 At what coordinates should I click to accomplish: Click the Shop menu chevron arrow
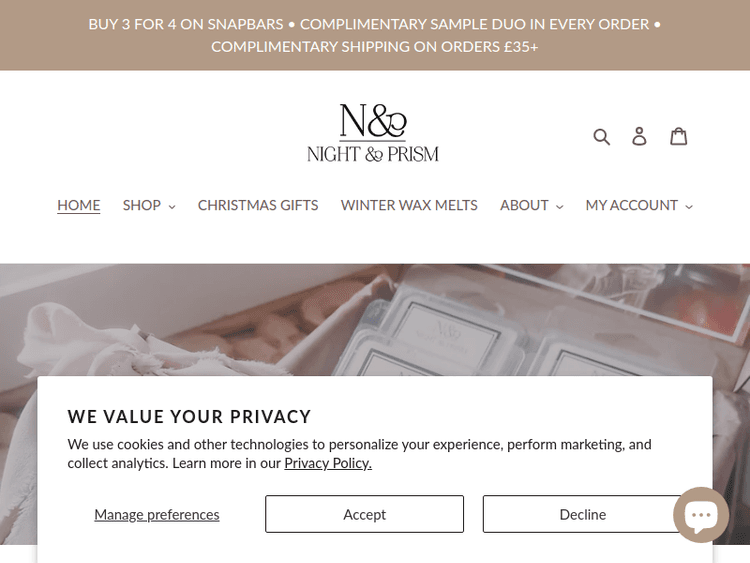[172, 206]
